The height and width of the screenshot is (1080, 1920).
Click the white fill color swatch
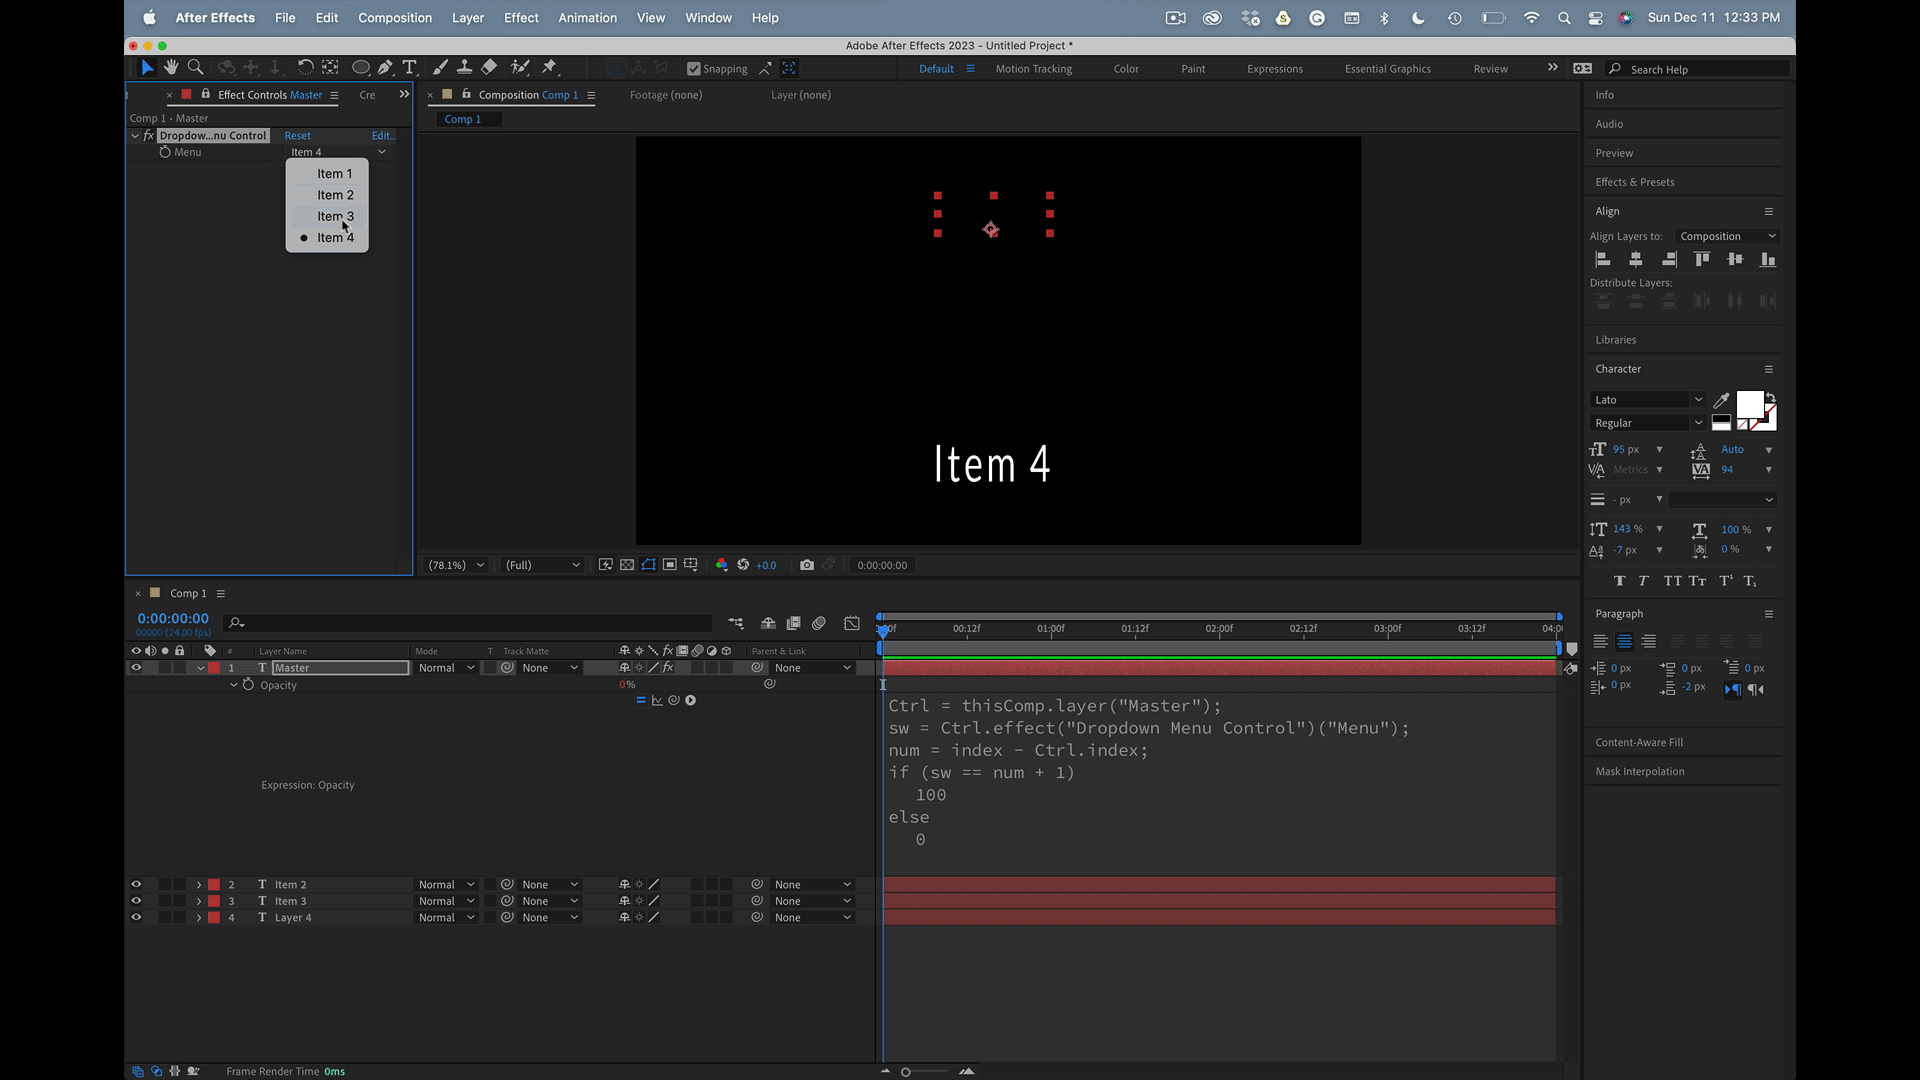[1749, 404]
